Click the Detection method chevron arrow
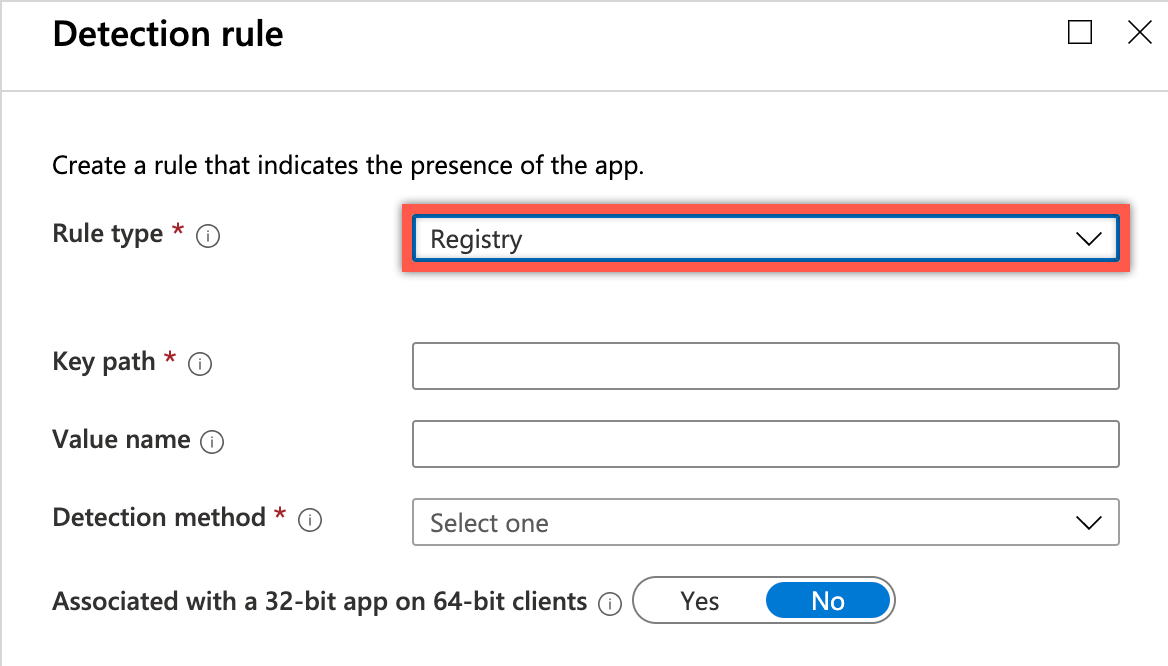Viewport: 1168px width, 666px height. click(x=1088, y=523)
